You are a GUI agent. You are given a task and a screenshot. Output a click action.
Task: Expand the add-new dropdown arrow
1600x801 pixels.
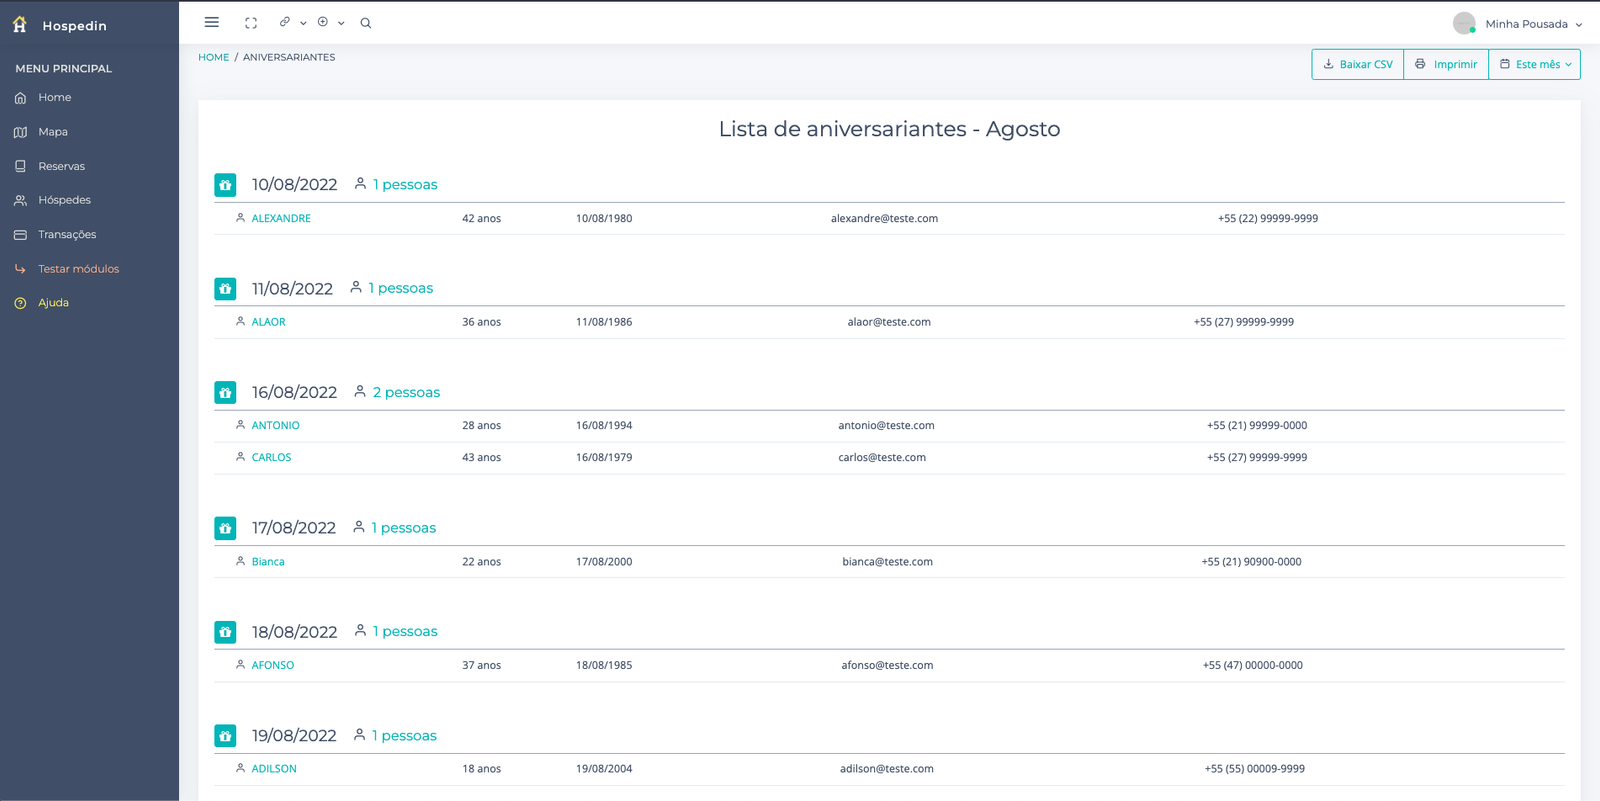[341, 23]
